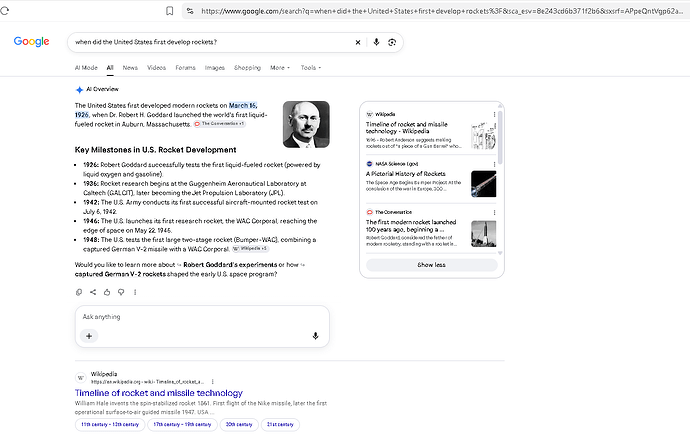Copy the AI Overview answer
Image resolution: width=690 pixels, height=436 pixels.
pos(79,292)
